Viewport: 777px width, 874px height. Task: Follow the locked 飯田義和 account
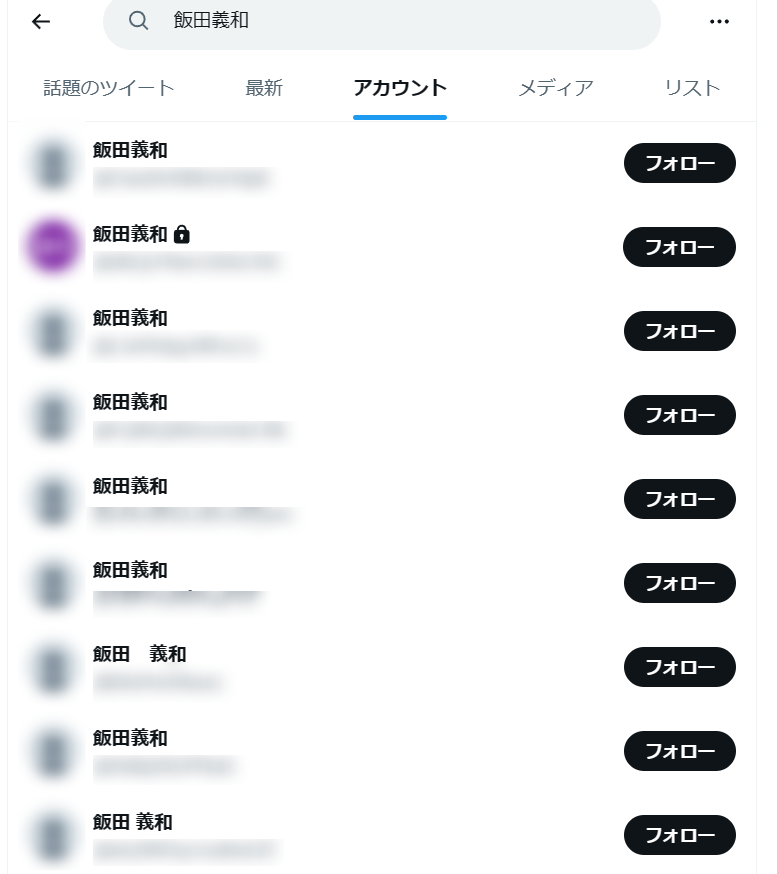[679, 247]
